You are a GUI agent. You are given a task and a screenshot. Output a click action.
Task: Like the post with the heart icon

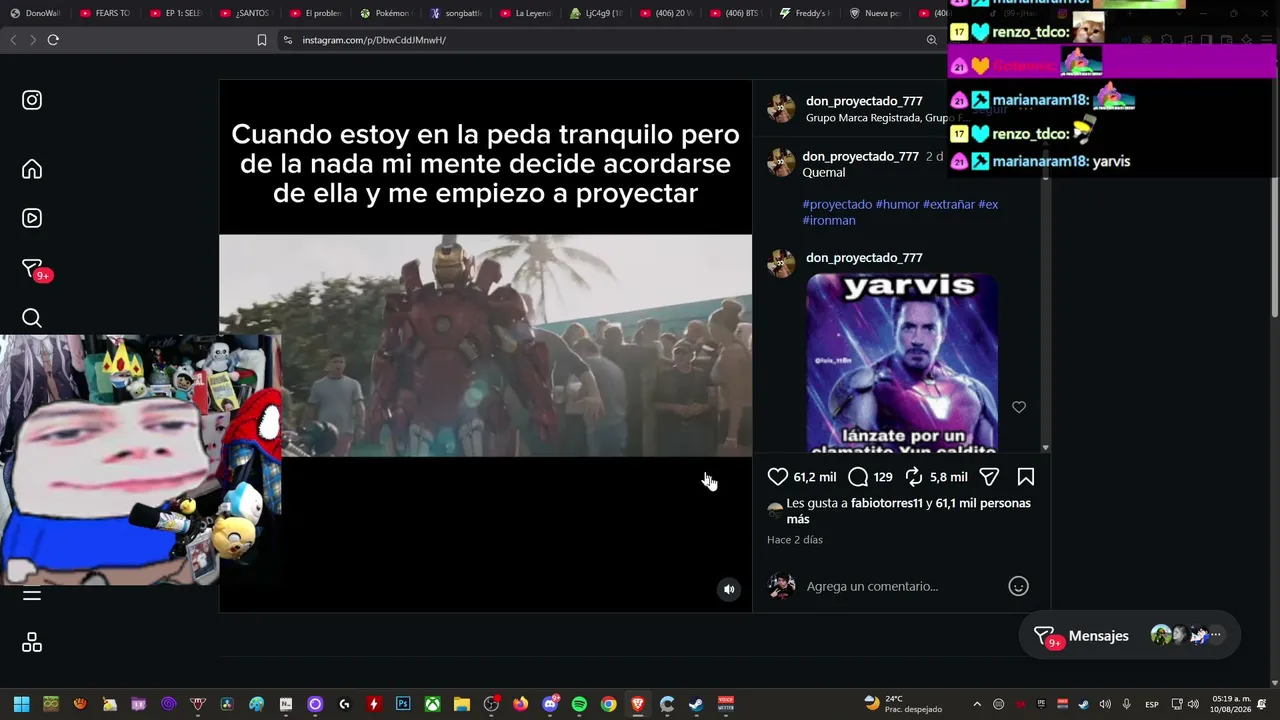pos(778,477)
